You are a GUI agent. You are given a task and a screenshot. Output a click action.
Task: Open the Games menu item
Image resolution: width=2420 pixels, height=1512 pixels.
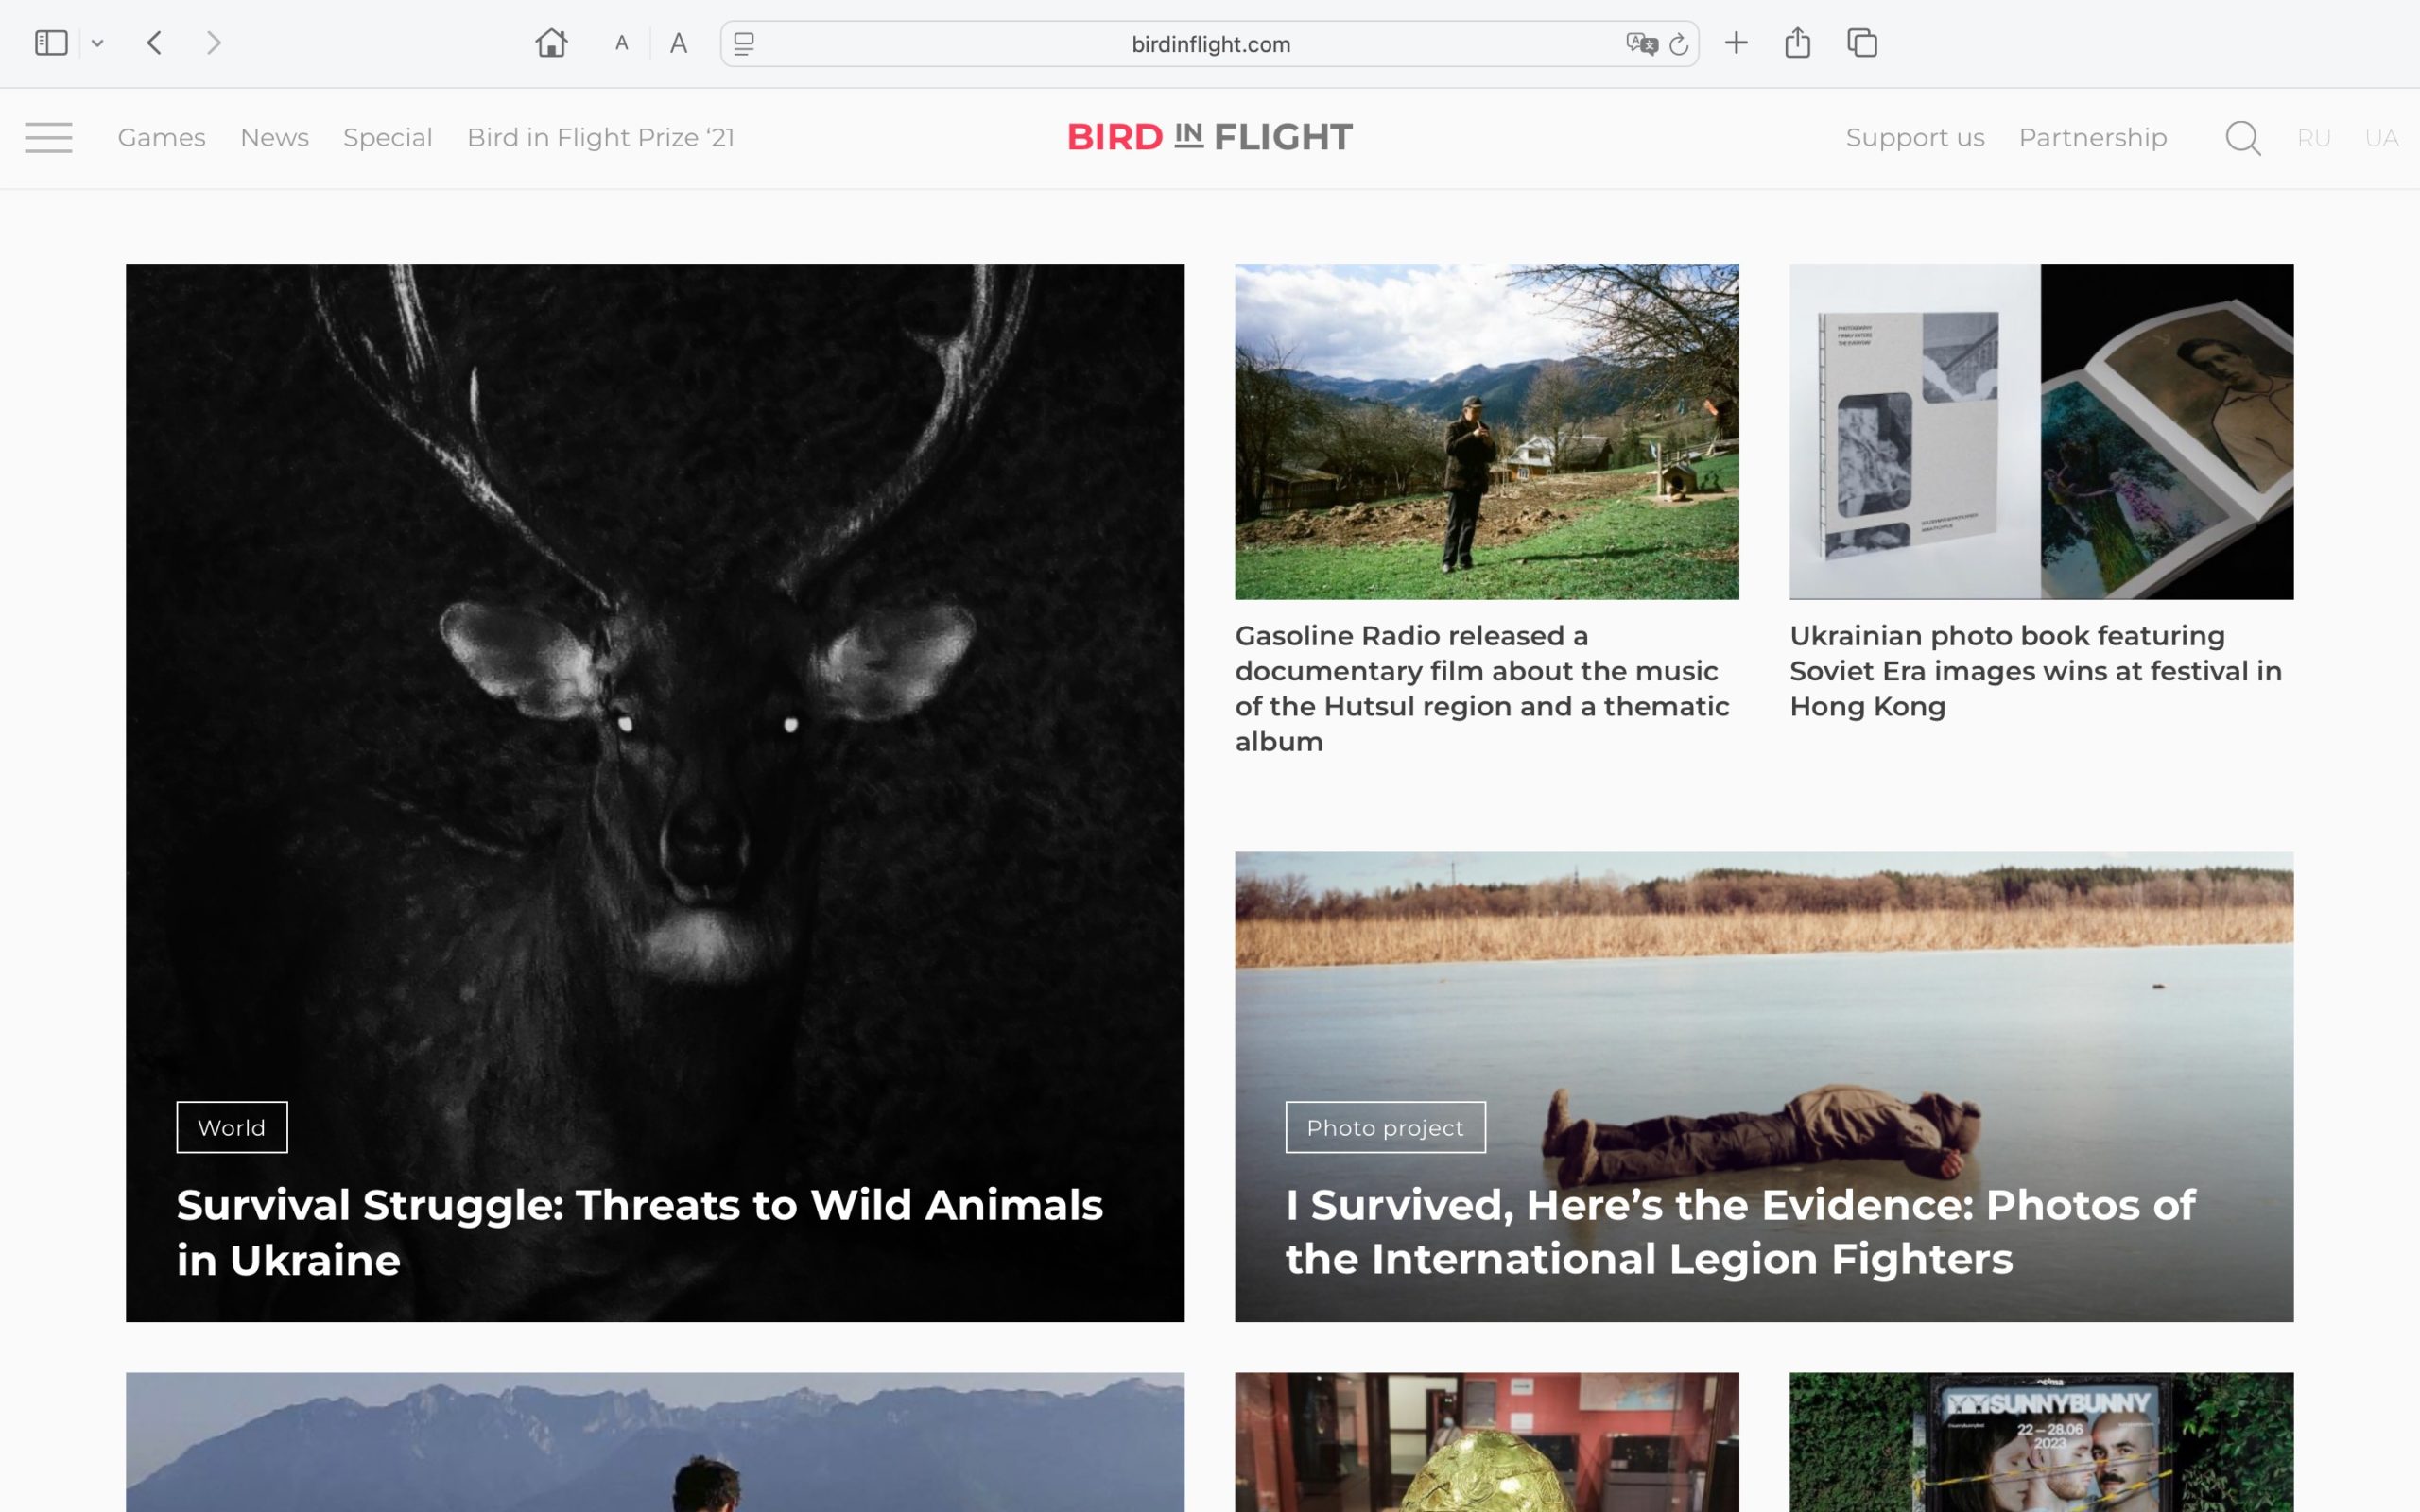pyautogui.click(x=161, y=137)
